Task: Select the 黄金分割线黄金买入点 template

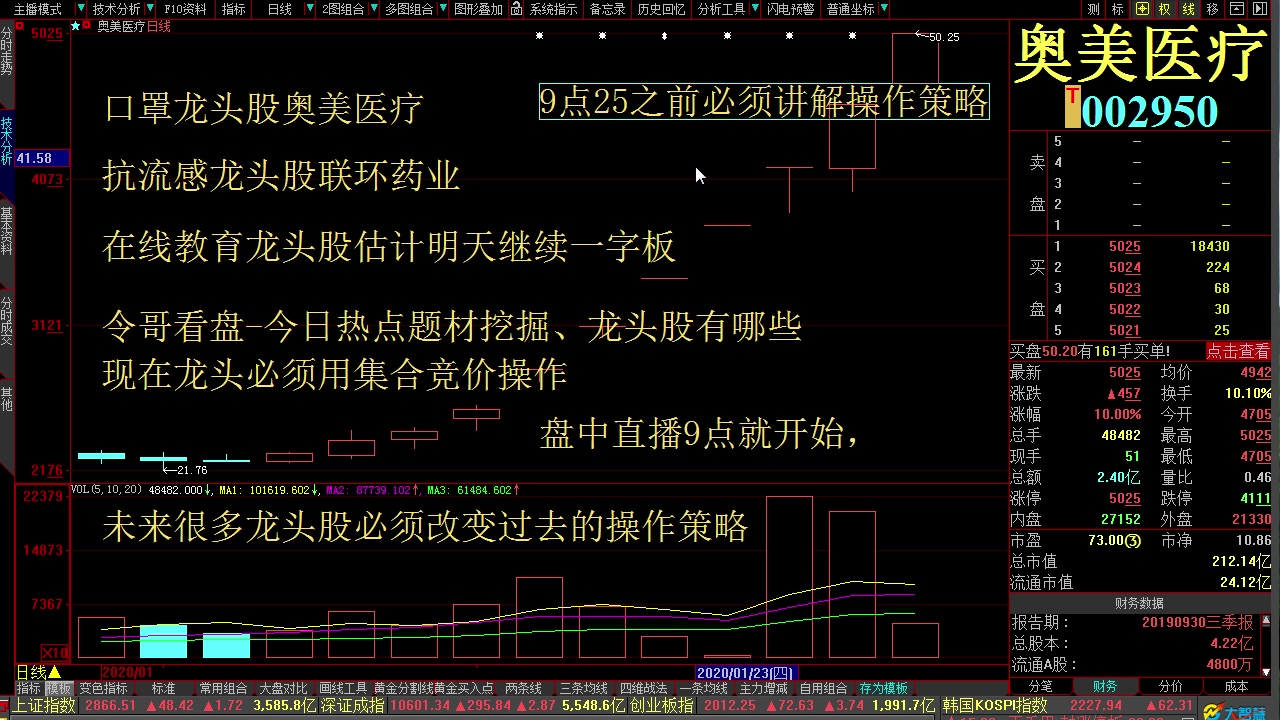Action: point(433,688)
